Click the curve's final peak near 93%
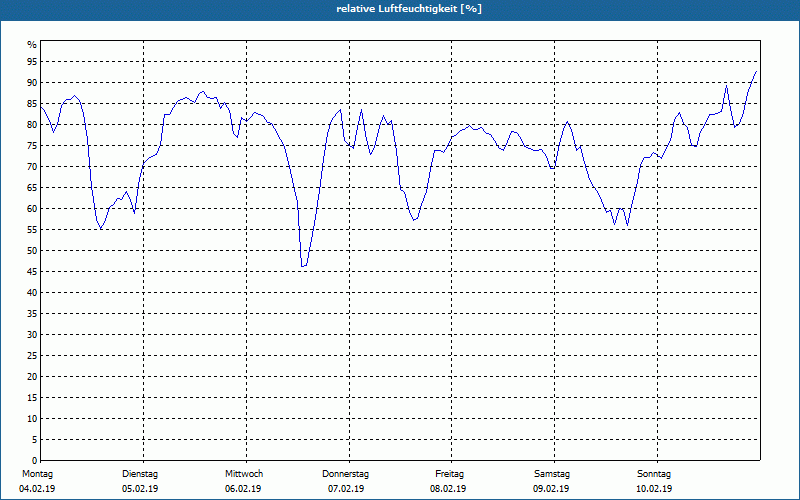 tap(756, 72)
